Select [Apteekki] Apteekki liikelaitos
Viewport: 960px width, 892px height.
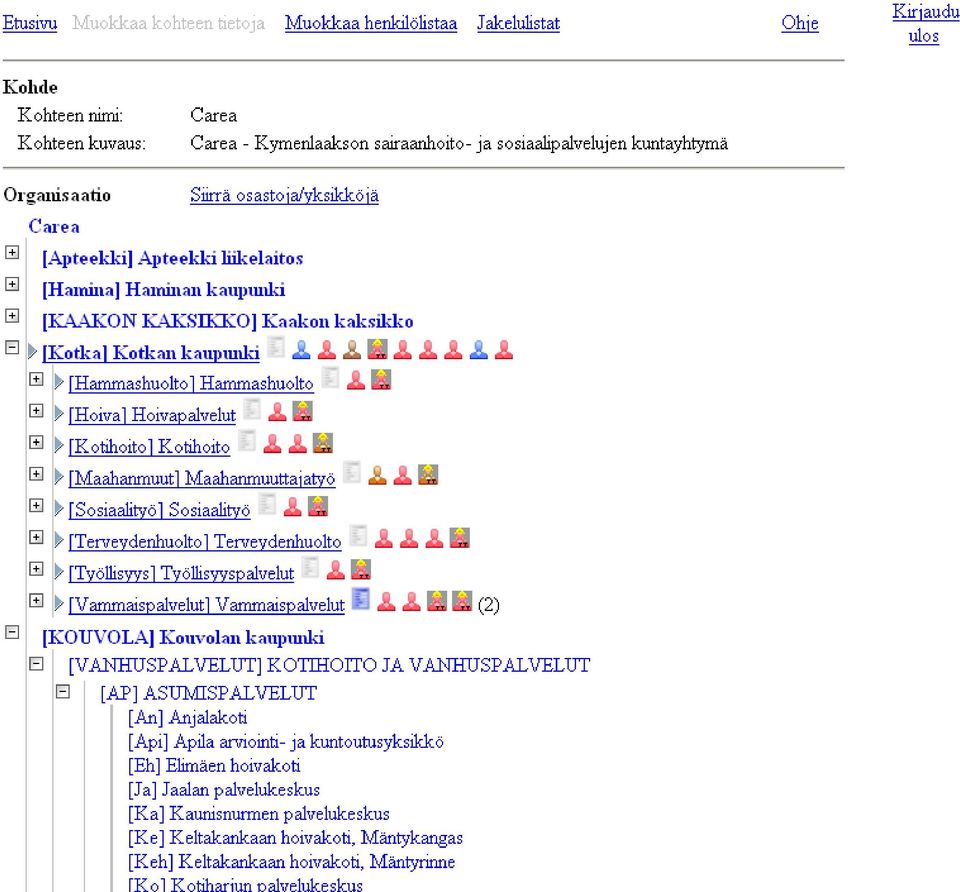click(x=173, y=258)
